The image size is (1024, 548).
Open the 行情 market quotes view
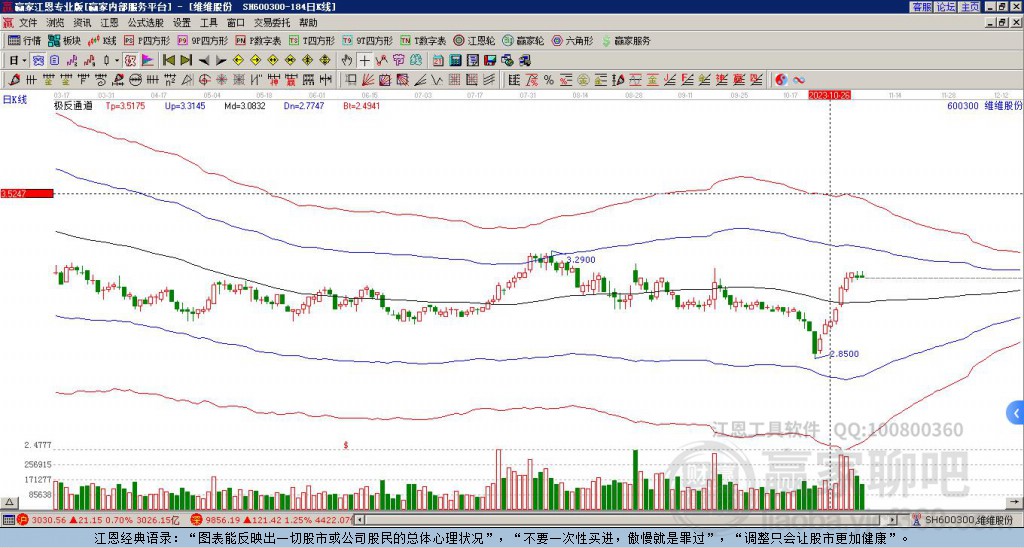coord(25,40)
